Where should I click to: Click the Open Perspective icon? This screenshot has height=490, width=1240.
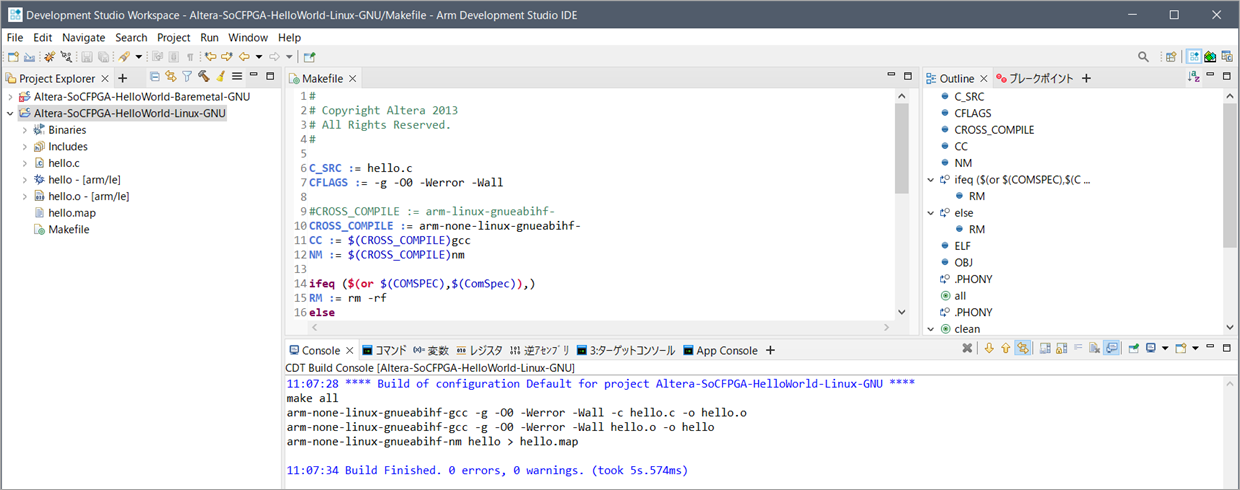coord(1171,57)
